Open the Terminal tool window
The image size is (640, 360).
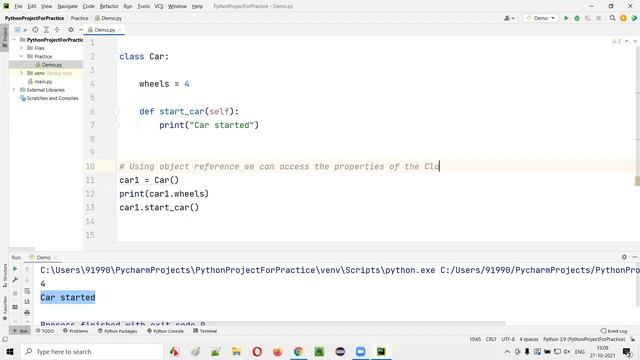pos(205,331)
